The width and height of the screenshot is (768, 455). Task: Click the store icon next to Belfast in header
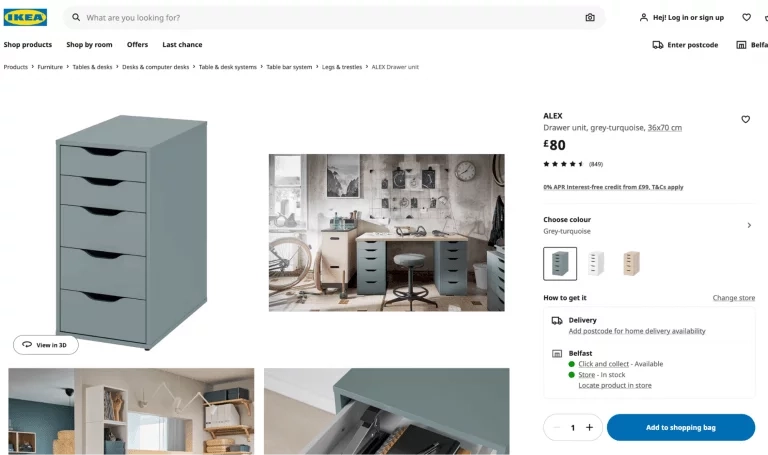pyautogui.click(x=741, y=45)
